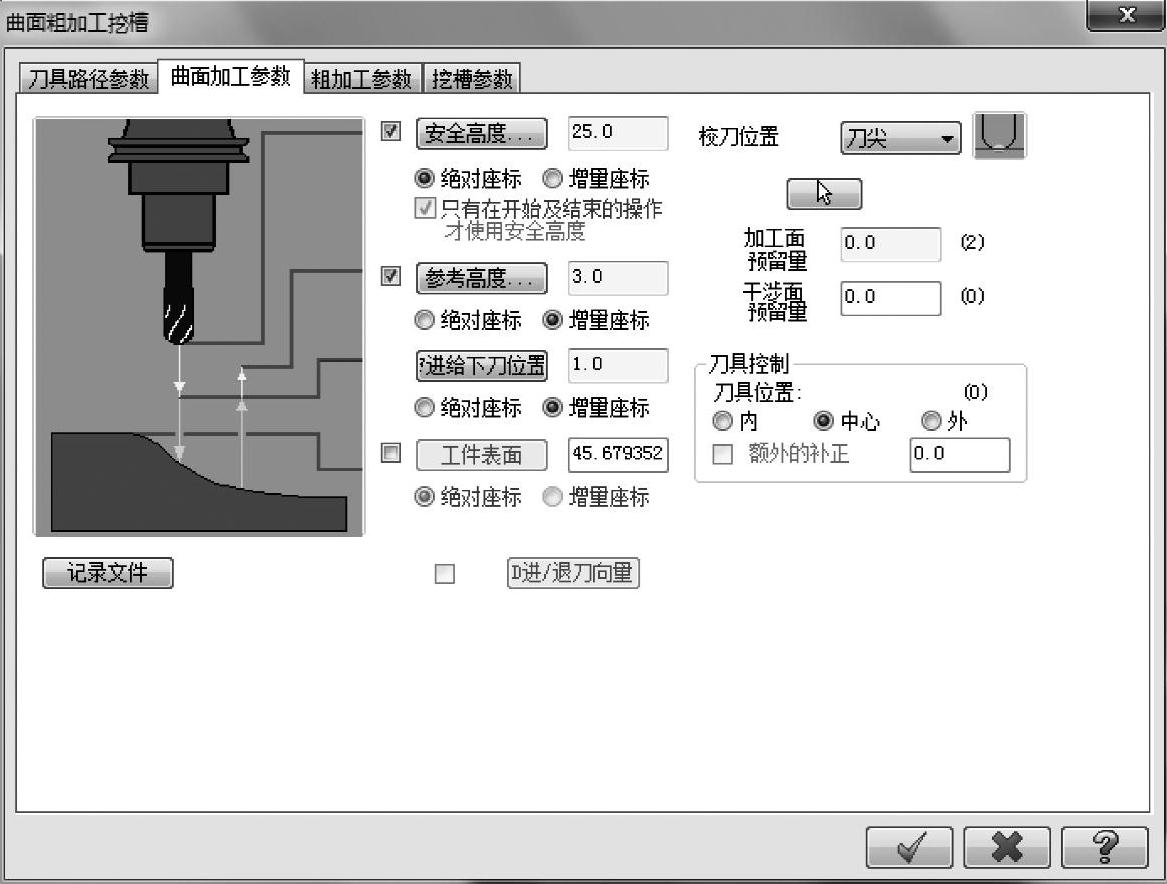Viewport: 1167px width, 884px height.
Task: Click the tool tip shape preview icon
Action: 1000,135
